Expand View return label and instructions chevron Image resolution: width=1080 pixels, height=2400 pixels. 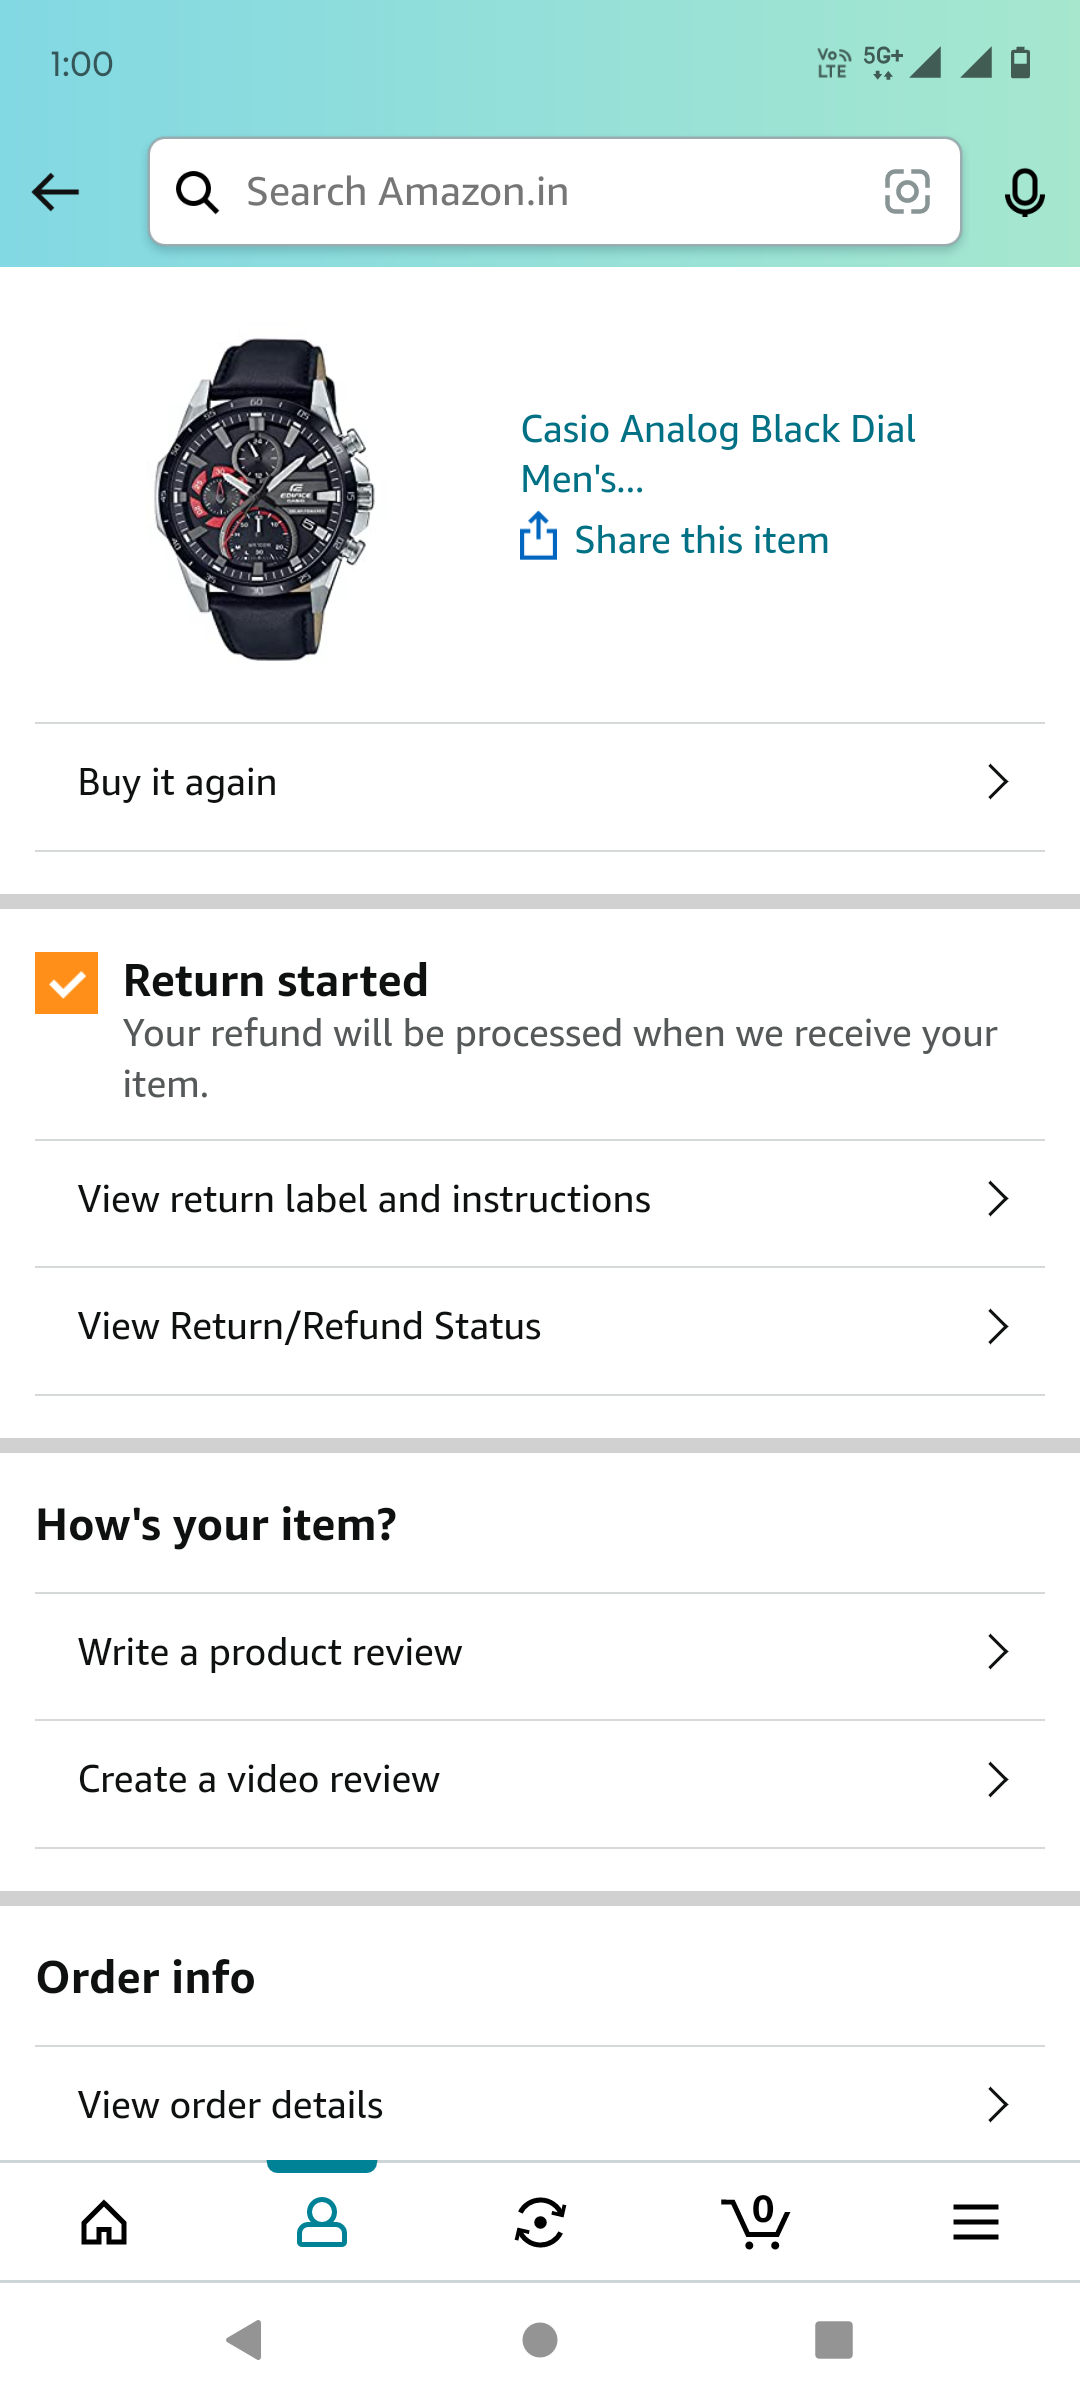coord(997,1199)
